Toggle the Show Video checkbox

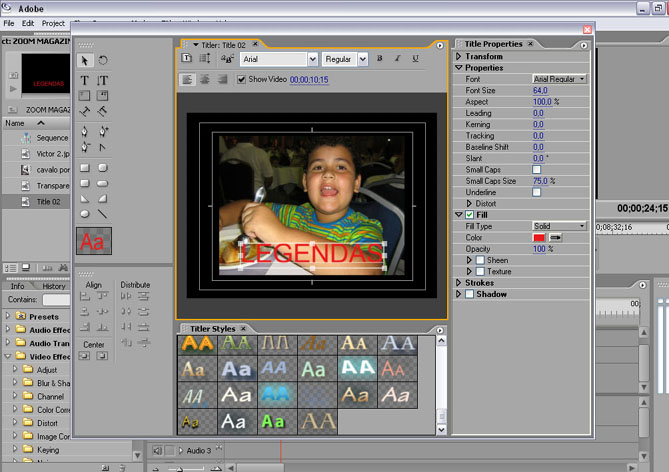pyautogui.click(x=242, y=79)
